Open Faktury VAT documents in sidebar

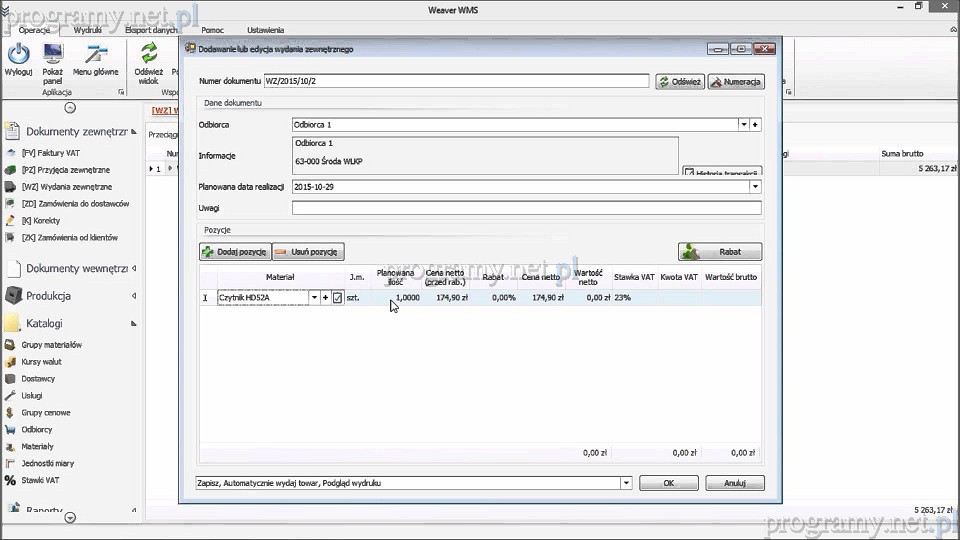50,153
